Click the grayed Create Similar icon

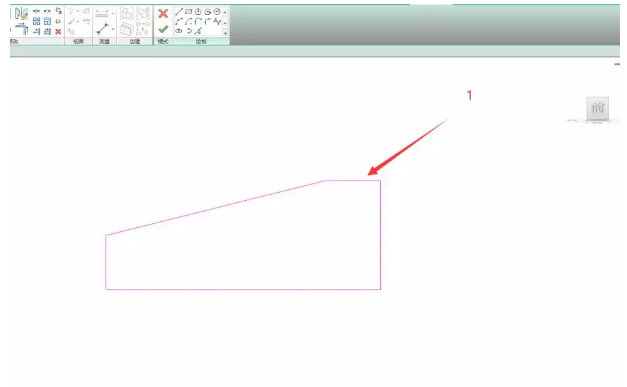142,28
